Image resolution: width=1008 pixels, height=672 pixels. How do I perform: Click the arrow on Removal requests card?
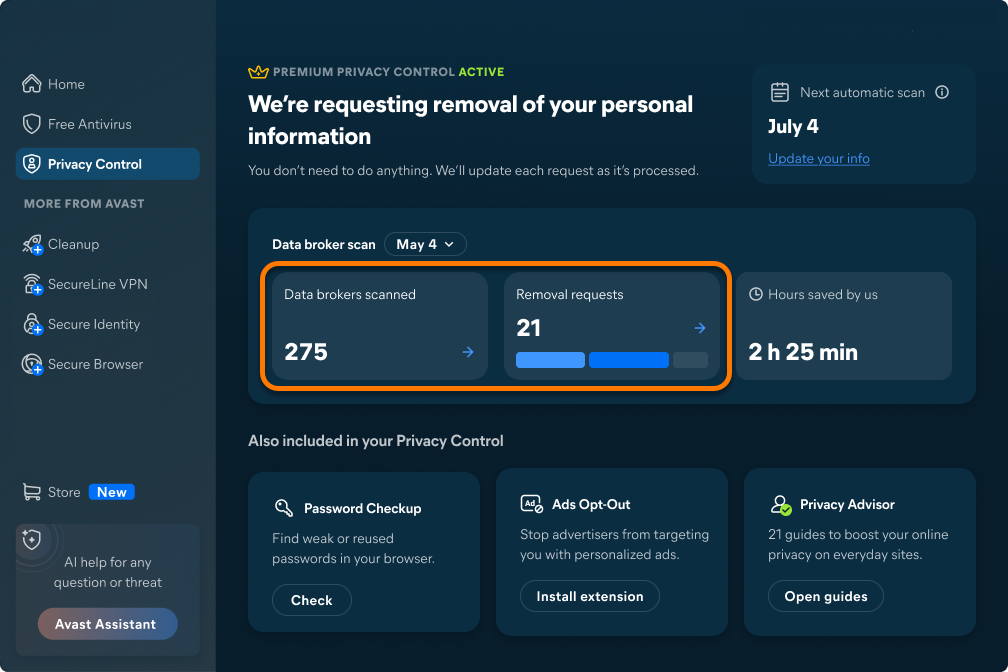(x=700, y=328)
